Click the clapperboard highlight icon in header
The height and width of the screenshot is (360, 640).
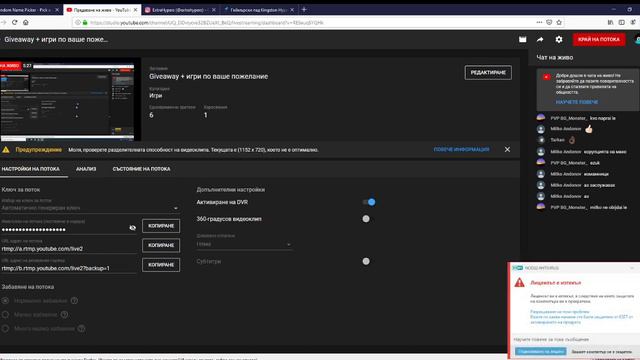522,40
